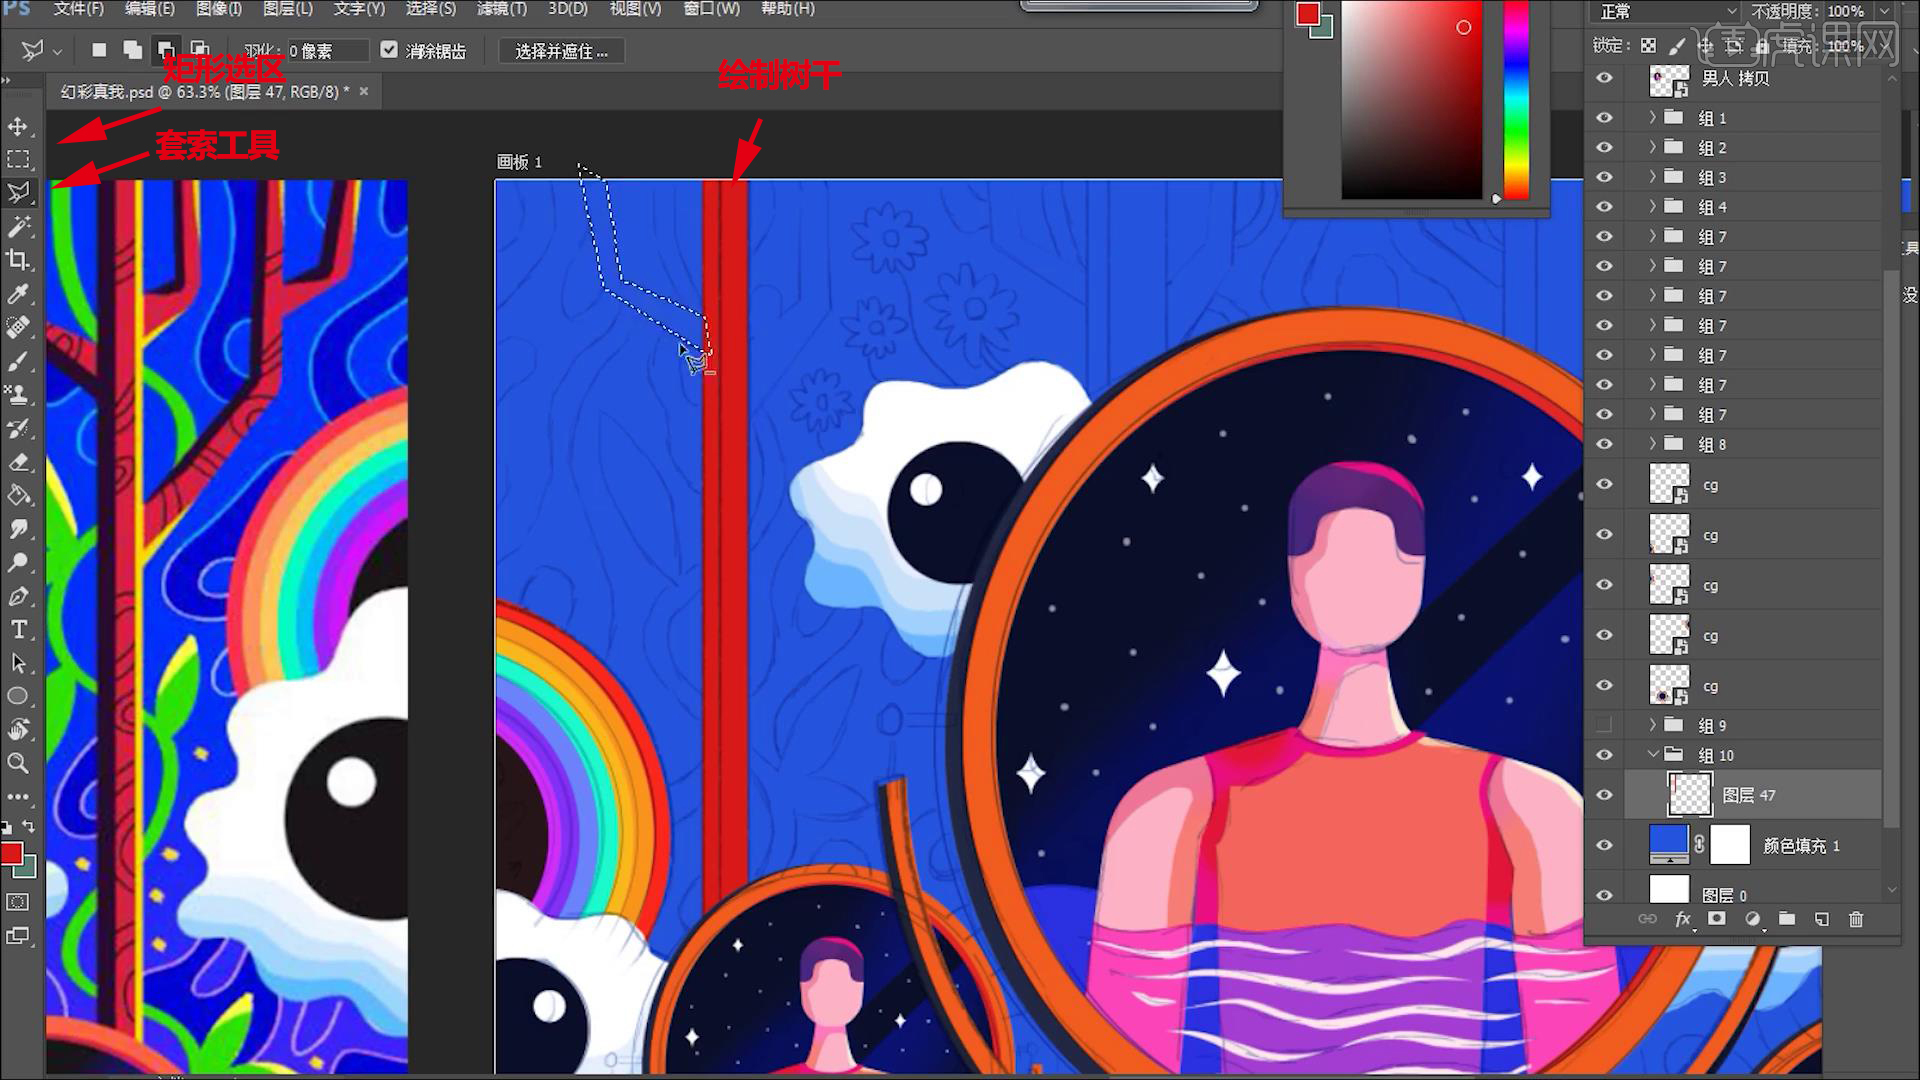The width and height of the screenshot is (1920, 1080).
Task: Click the create new group folder icon
Action: pos(1787,919)
